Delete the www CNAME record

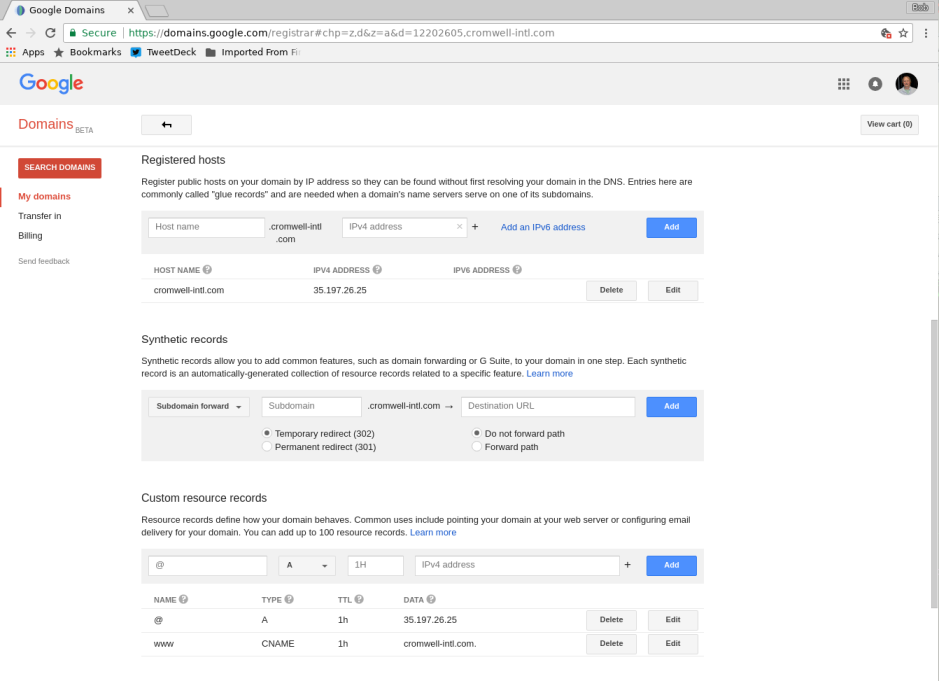click(x=611, y=644)
